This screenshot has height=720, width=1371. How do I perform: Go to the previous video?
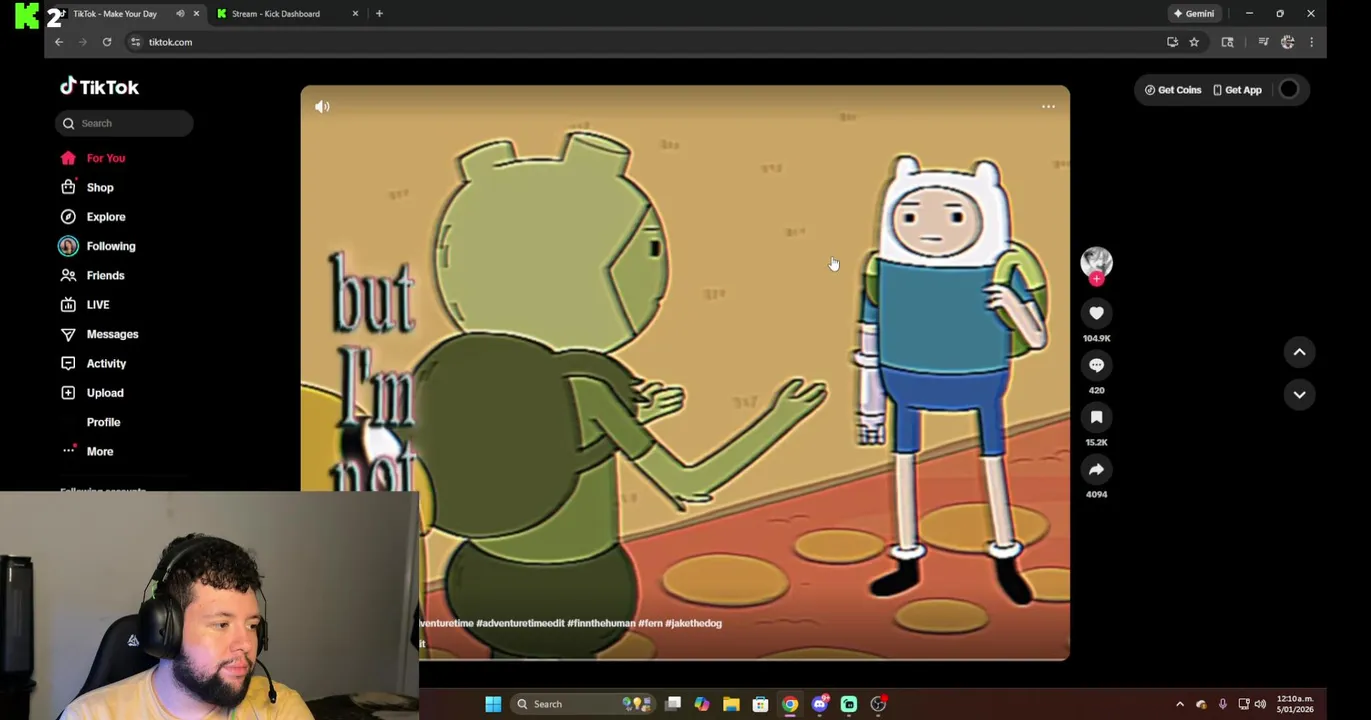(1299, 352)
